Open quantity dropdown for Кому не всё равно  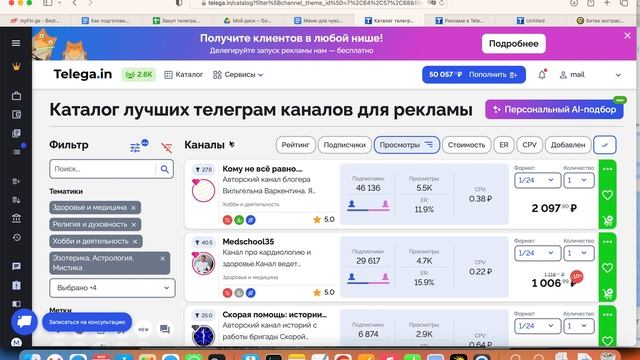578,180
